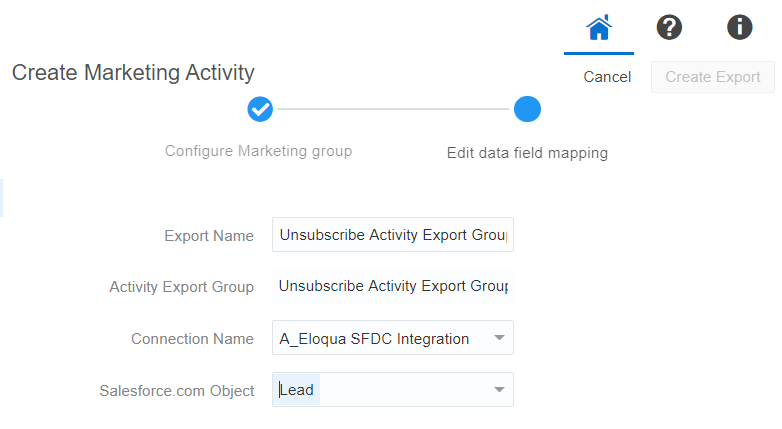782x429 pixels.
Task: Cancel the marketing activity creation
Action: coord(607,77)
